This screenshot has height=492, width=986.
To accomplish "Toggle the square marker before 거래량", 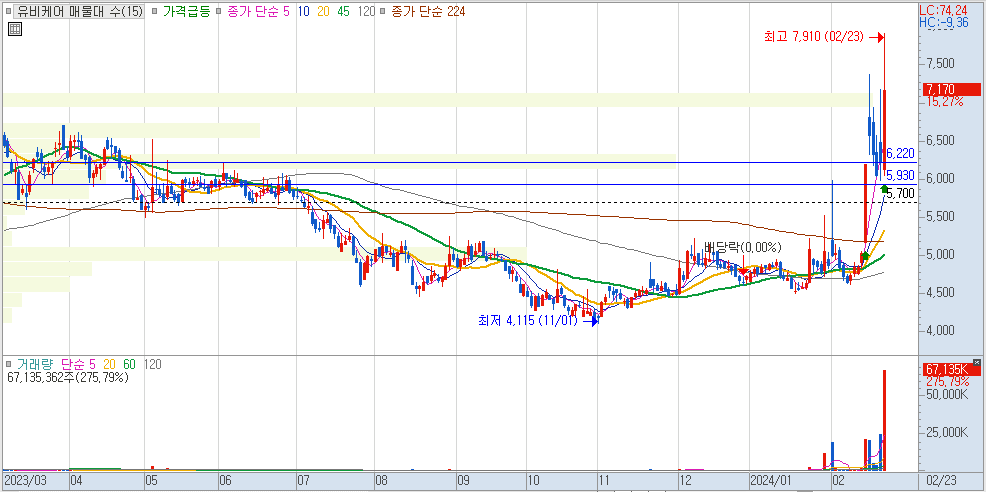I will 8,364.
